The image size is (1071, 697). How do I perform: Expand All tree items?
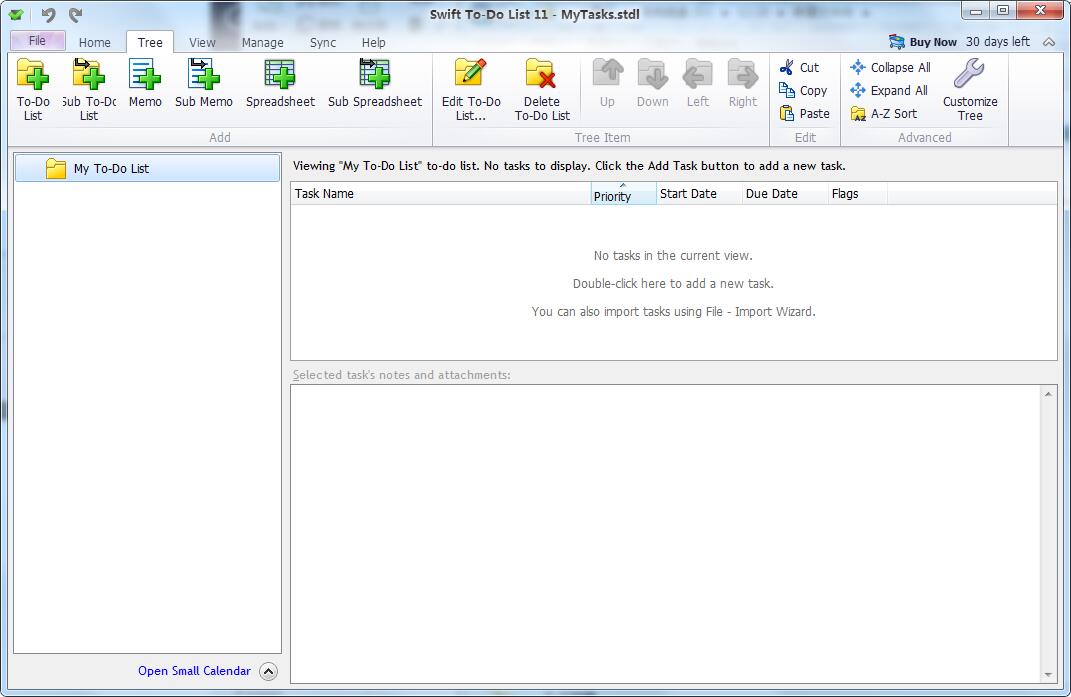coord(889,90)
